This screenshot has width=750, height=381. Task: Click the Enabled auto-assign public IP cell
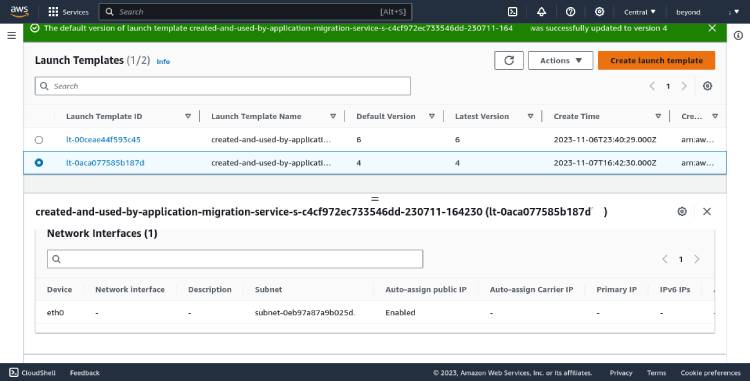pyautogui.click(x=400, y=313)
